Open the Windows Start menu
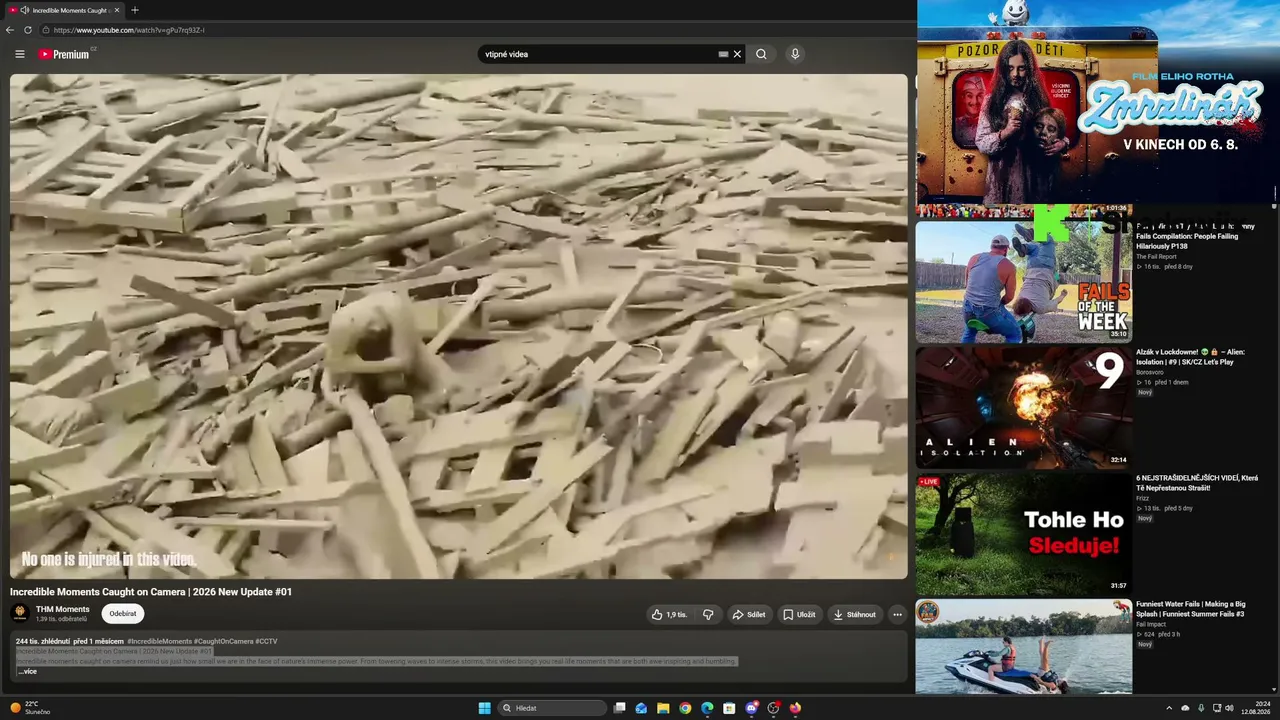Viewport: 1280px width, 720px height. coord(484,708)
